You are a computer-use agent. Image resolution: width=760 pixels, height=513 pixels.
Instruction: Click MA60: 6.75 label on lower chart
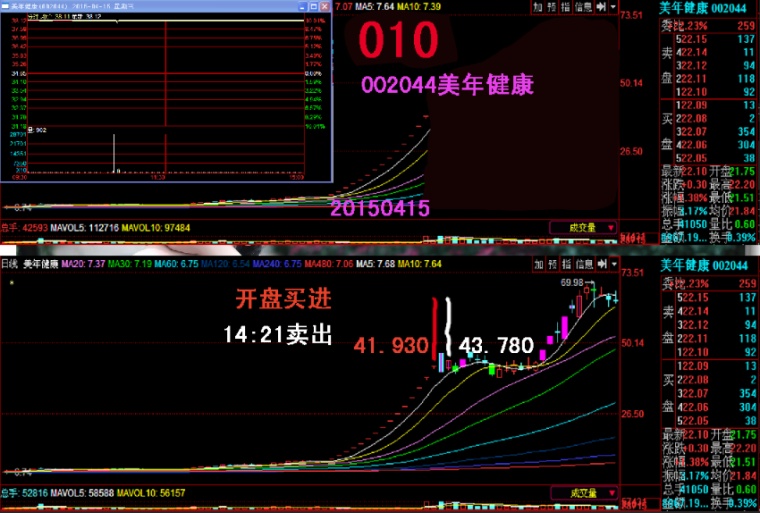(176, 264)
